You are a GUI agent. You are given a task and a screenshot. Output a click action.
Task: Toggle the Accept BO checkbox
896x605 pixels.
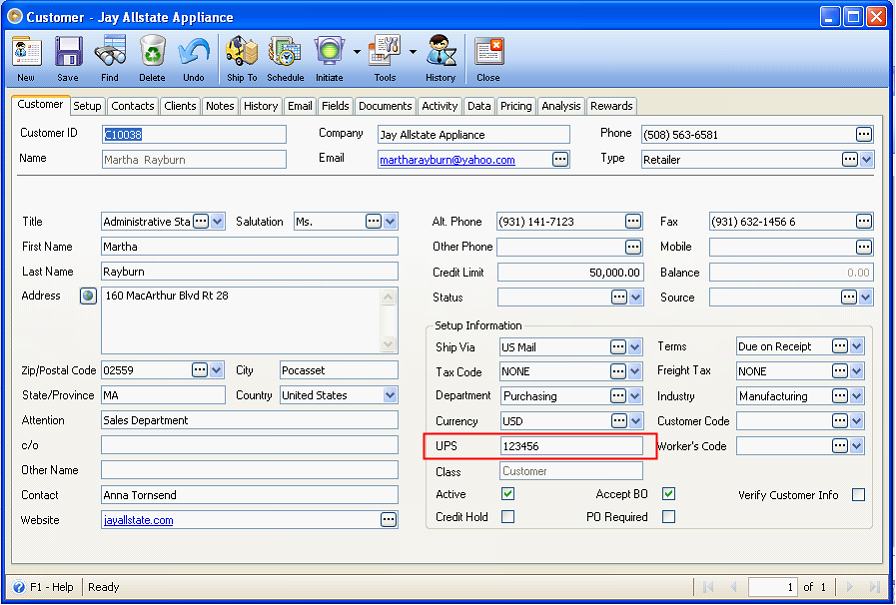pyautogui.click(x=669, y=494)
